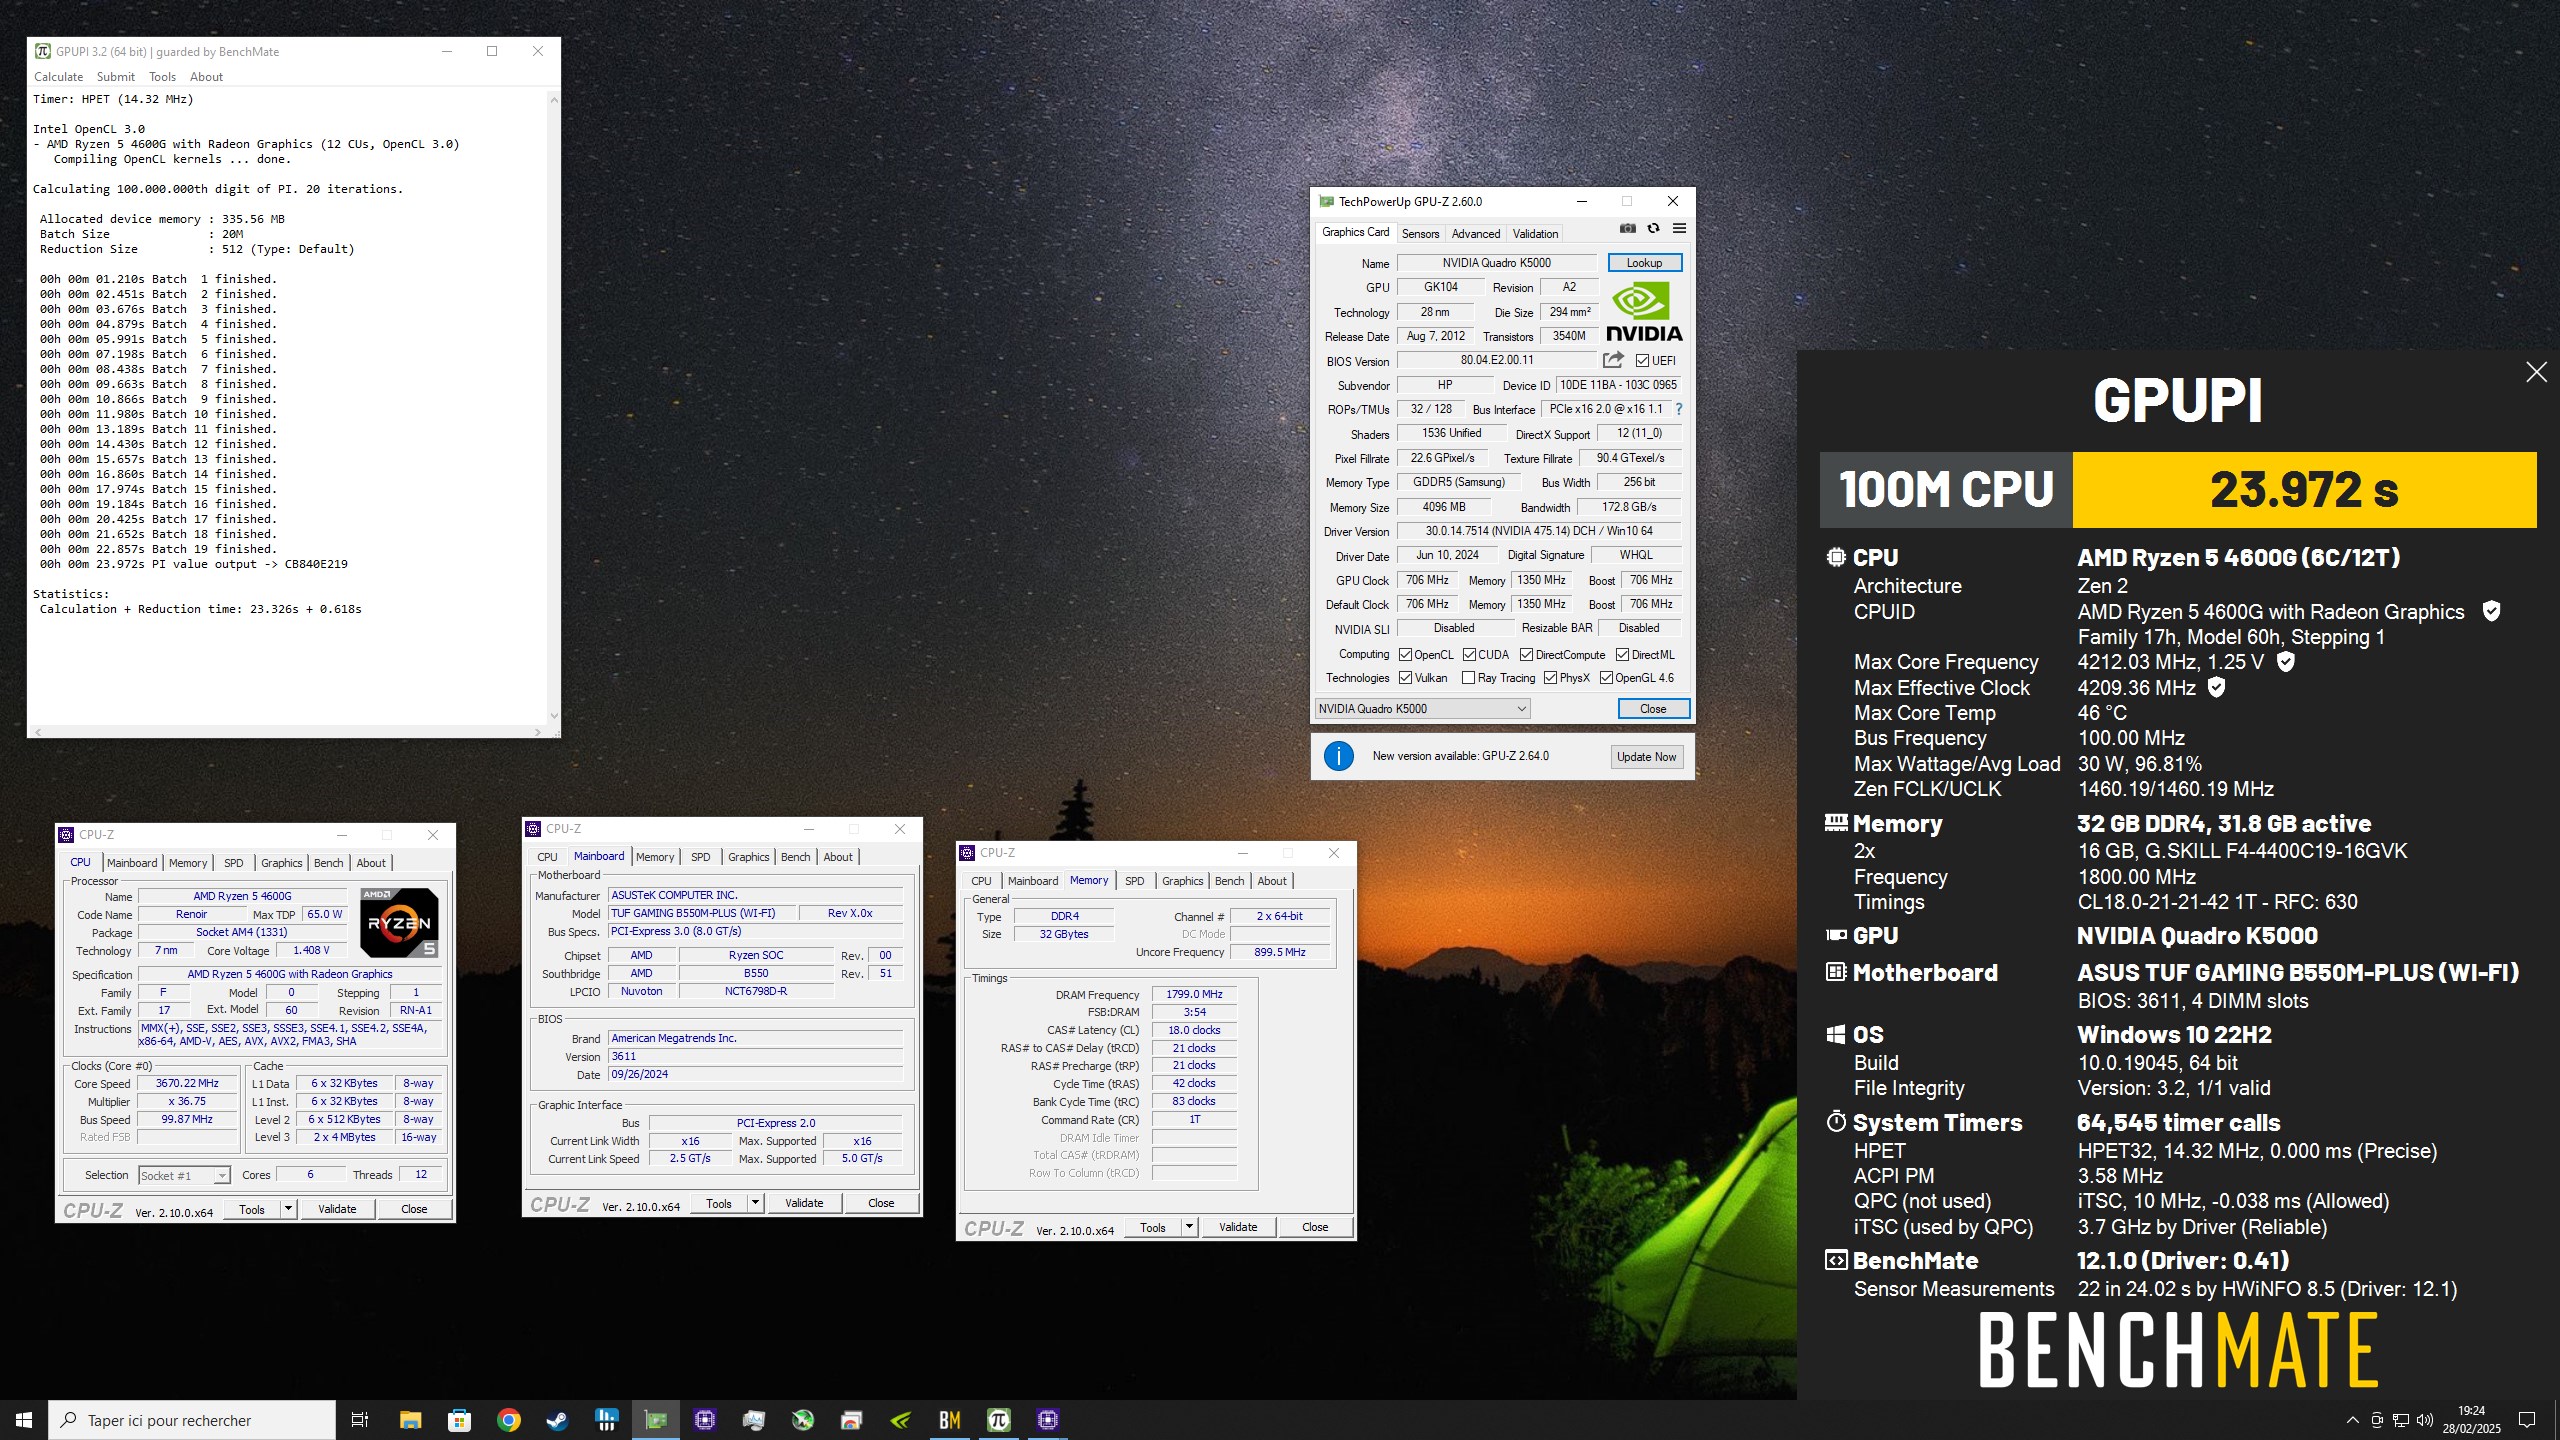Open the SPD tab in CPU-Z Memory window
Screen dimensions: 2560x1440
coord(1134,881)
